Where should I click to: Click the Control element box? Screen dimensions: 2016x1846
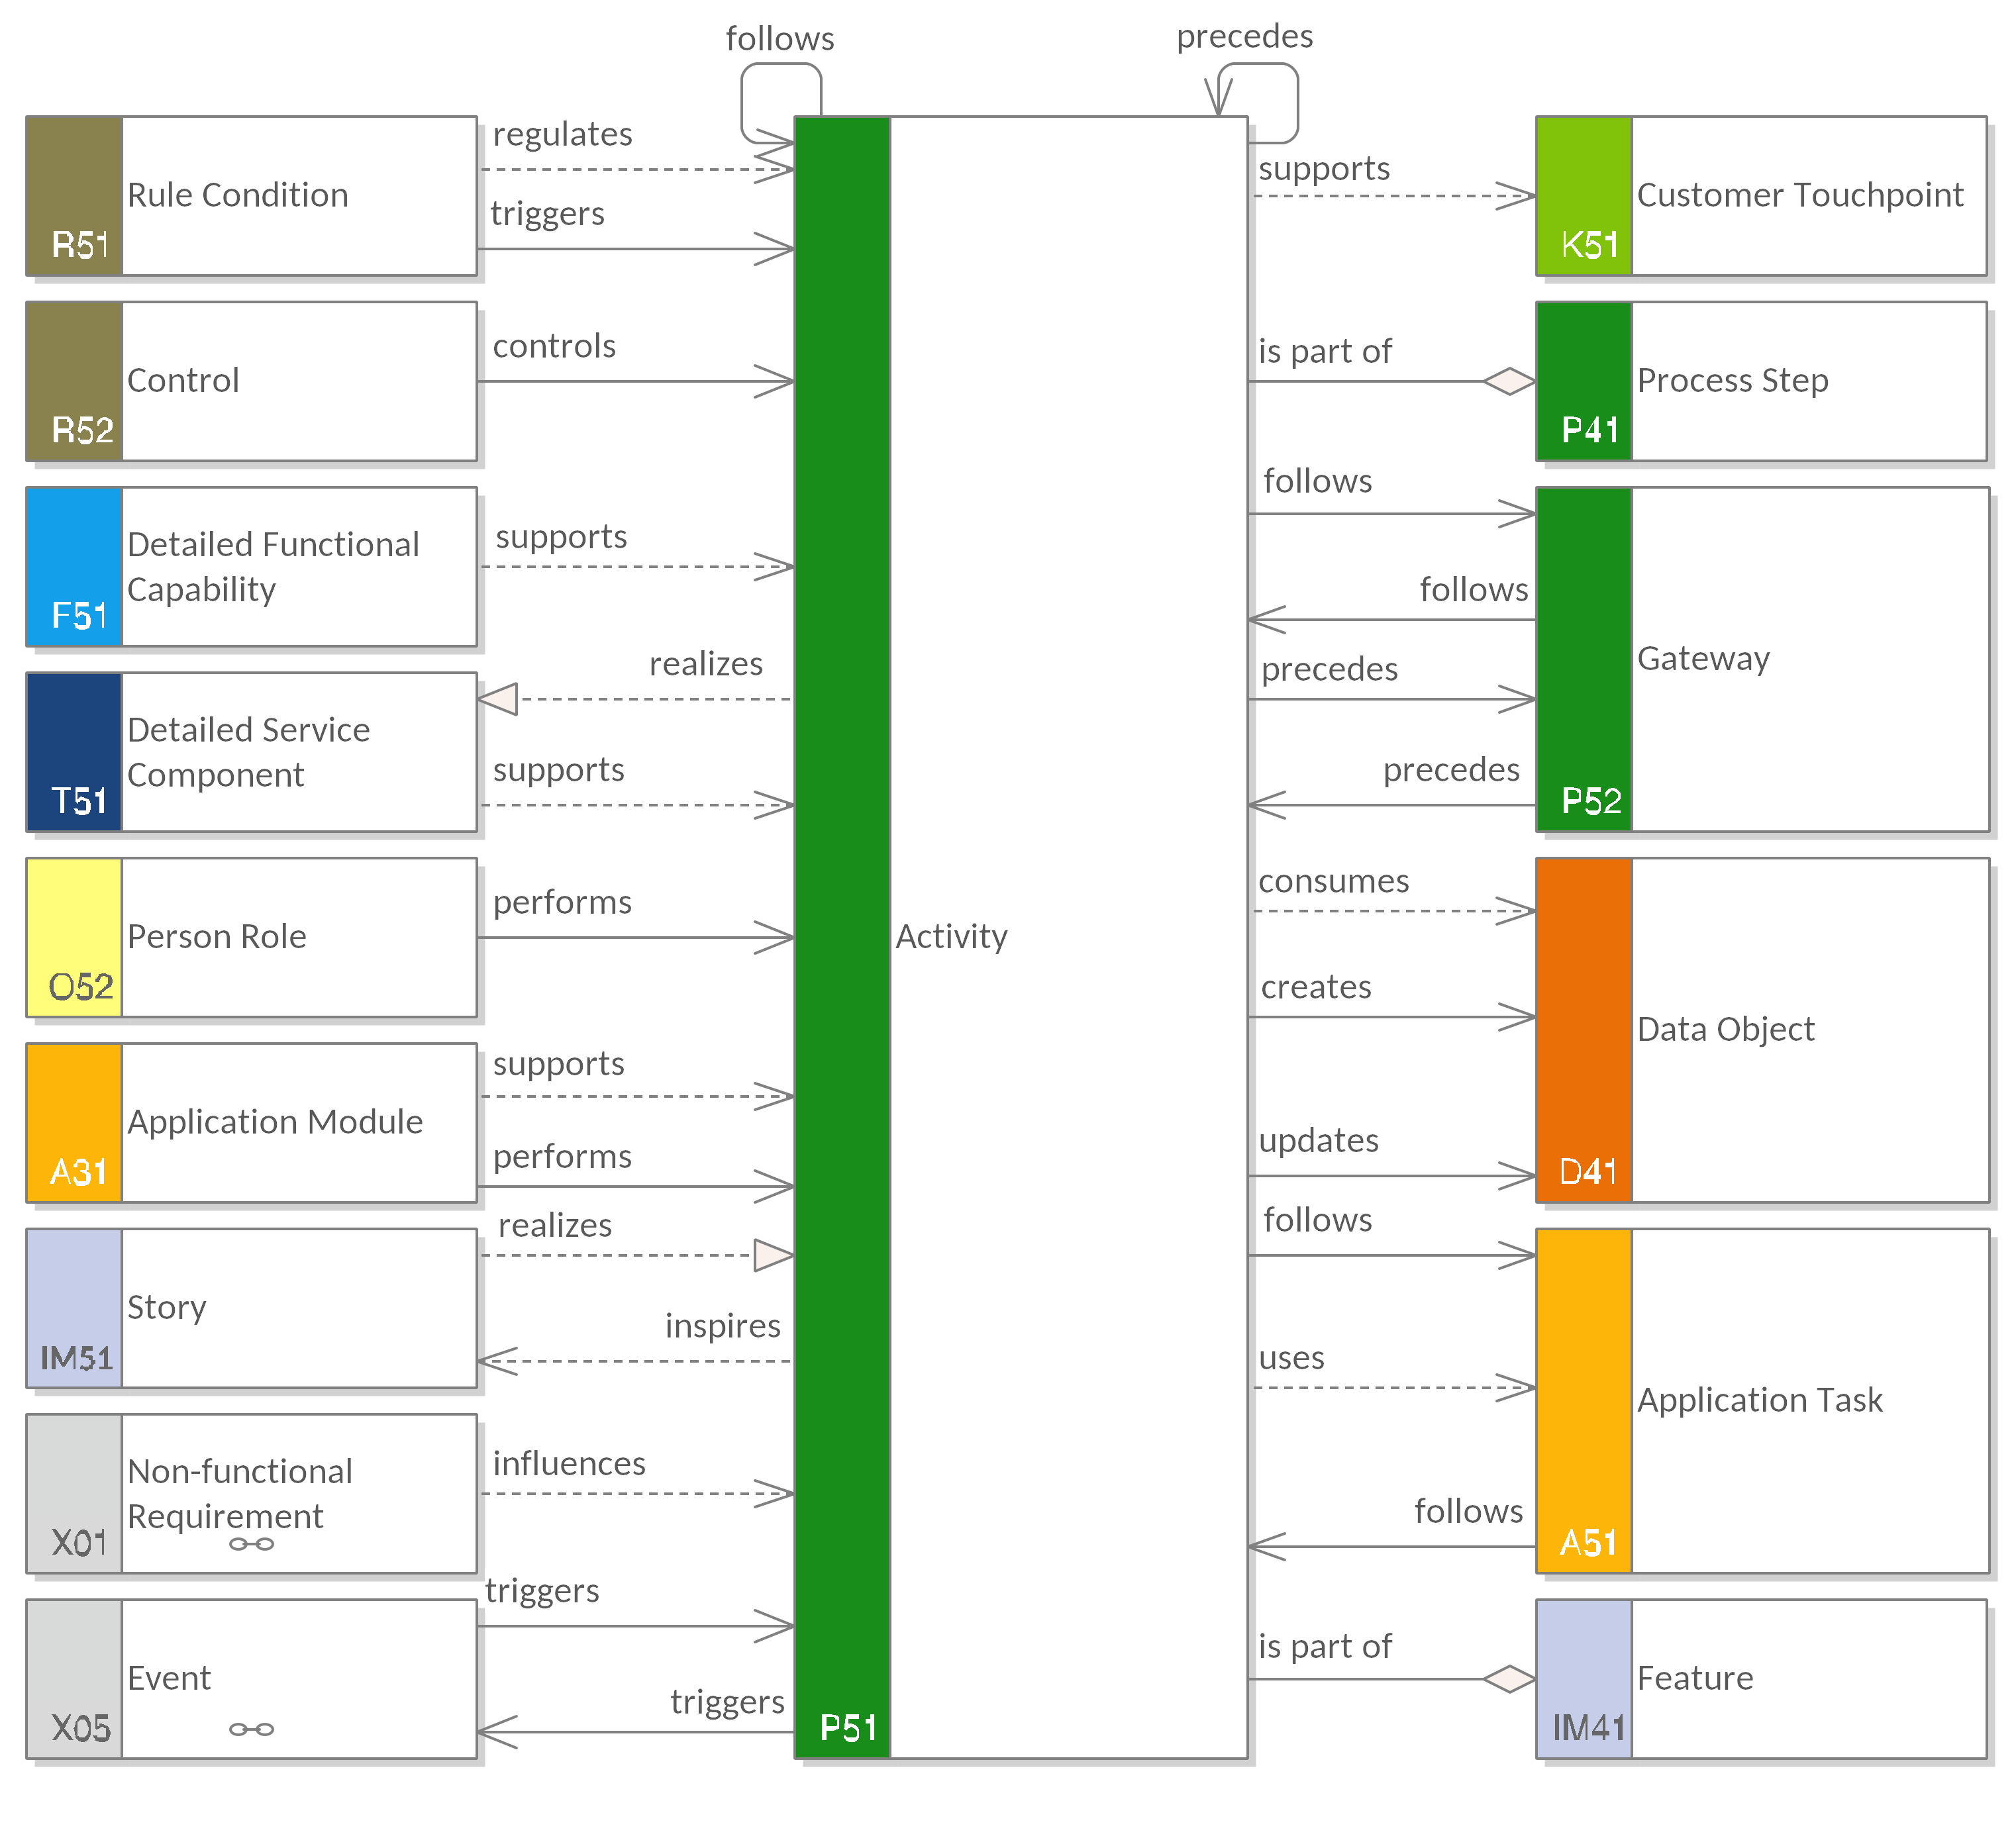pos(251,381)
